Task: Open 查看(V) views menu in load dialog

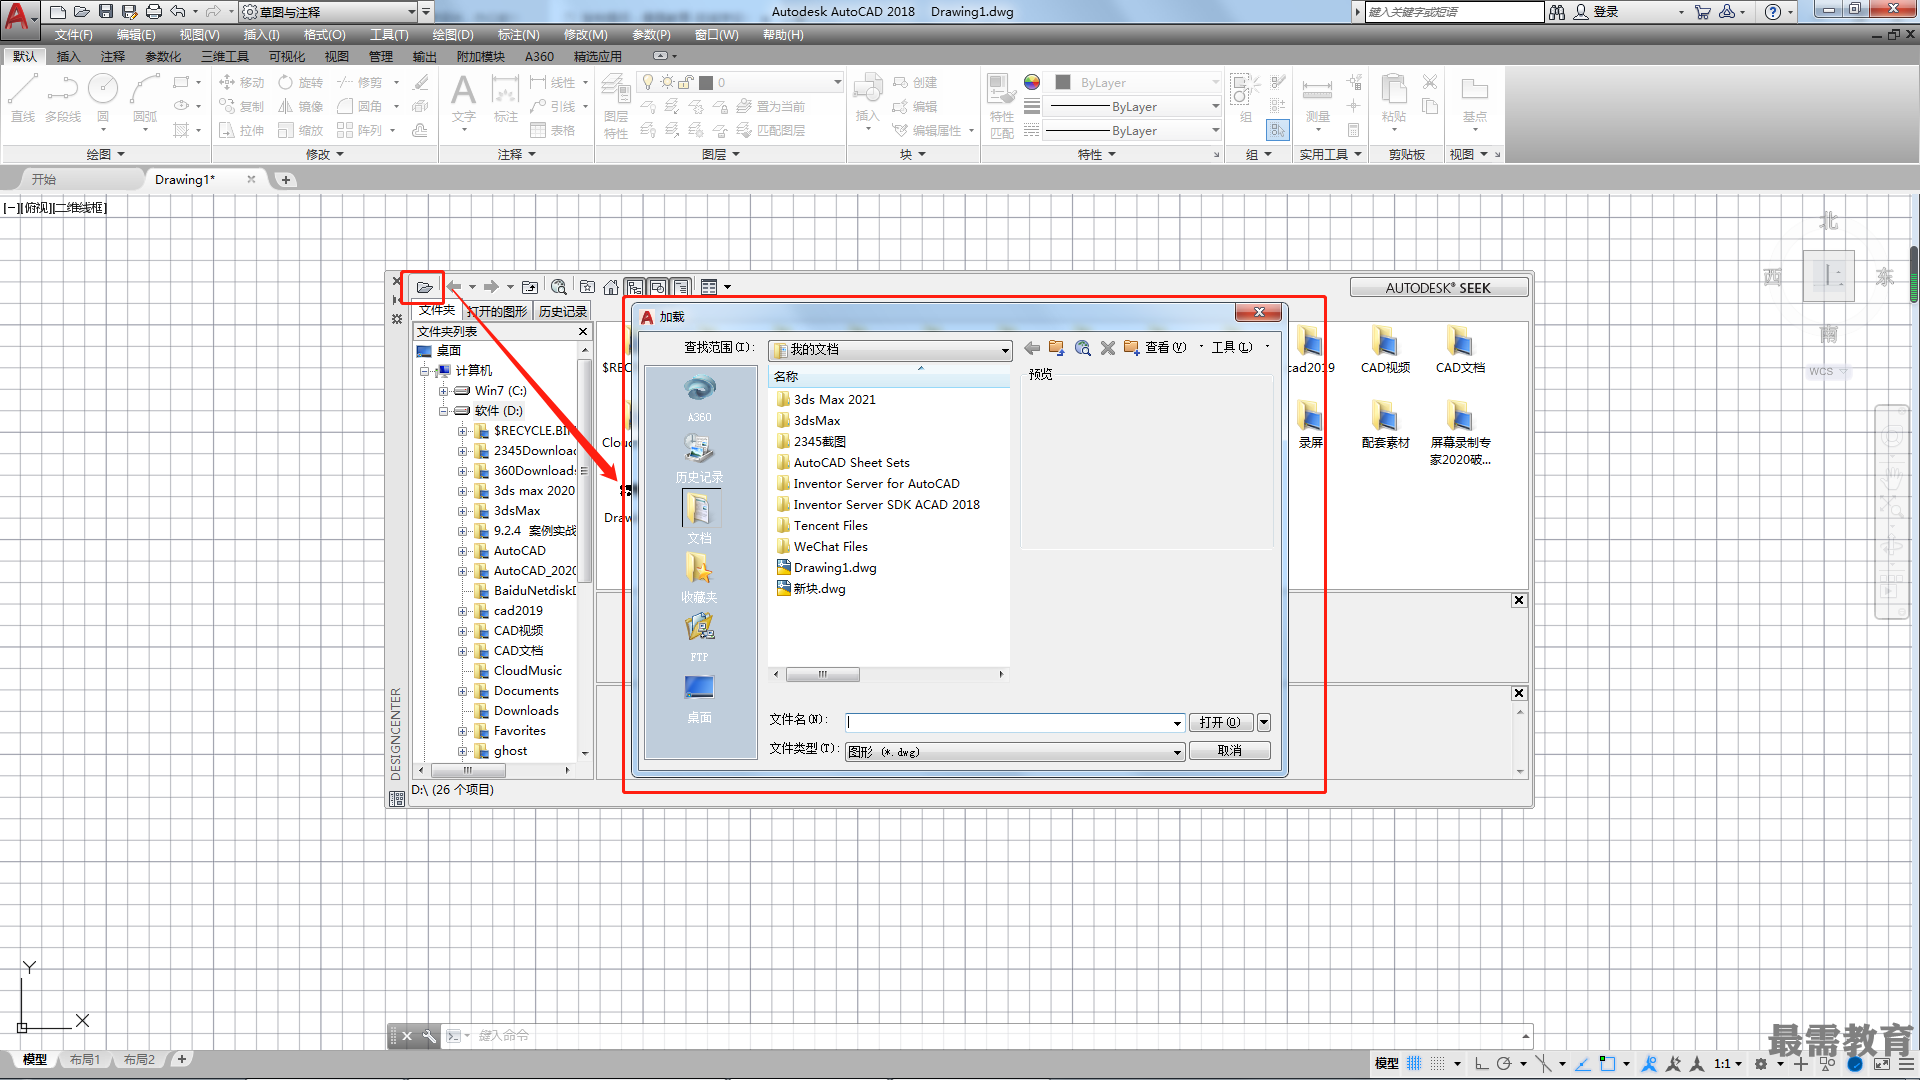Action: [x=1165, y=347]
